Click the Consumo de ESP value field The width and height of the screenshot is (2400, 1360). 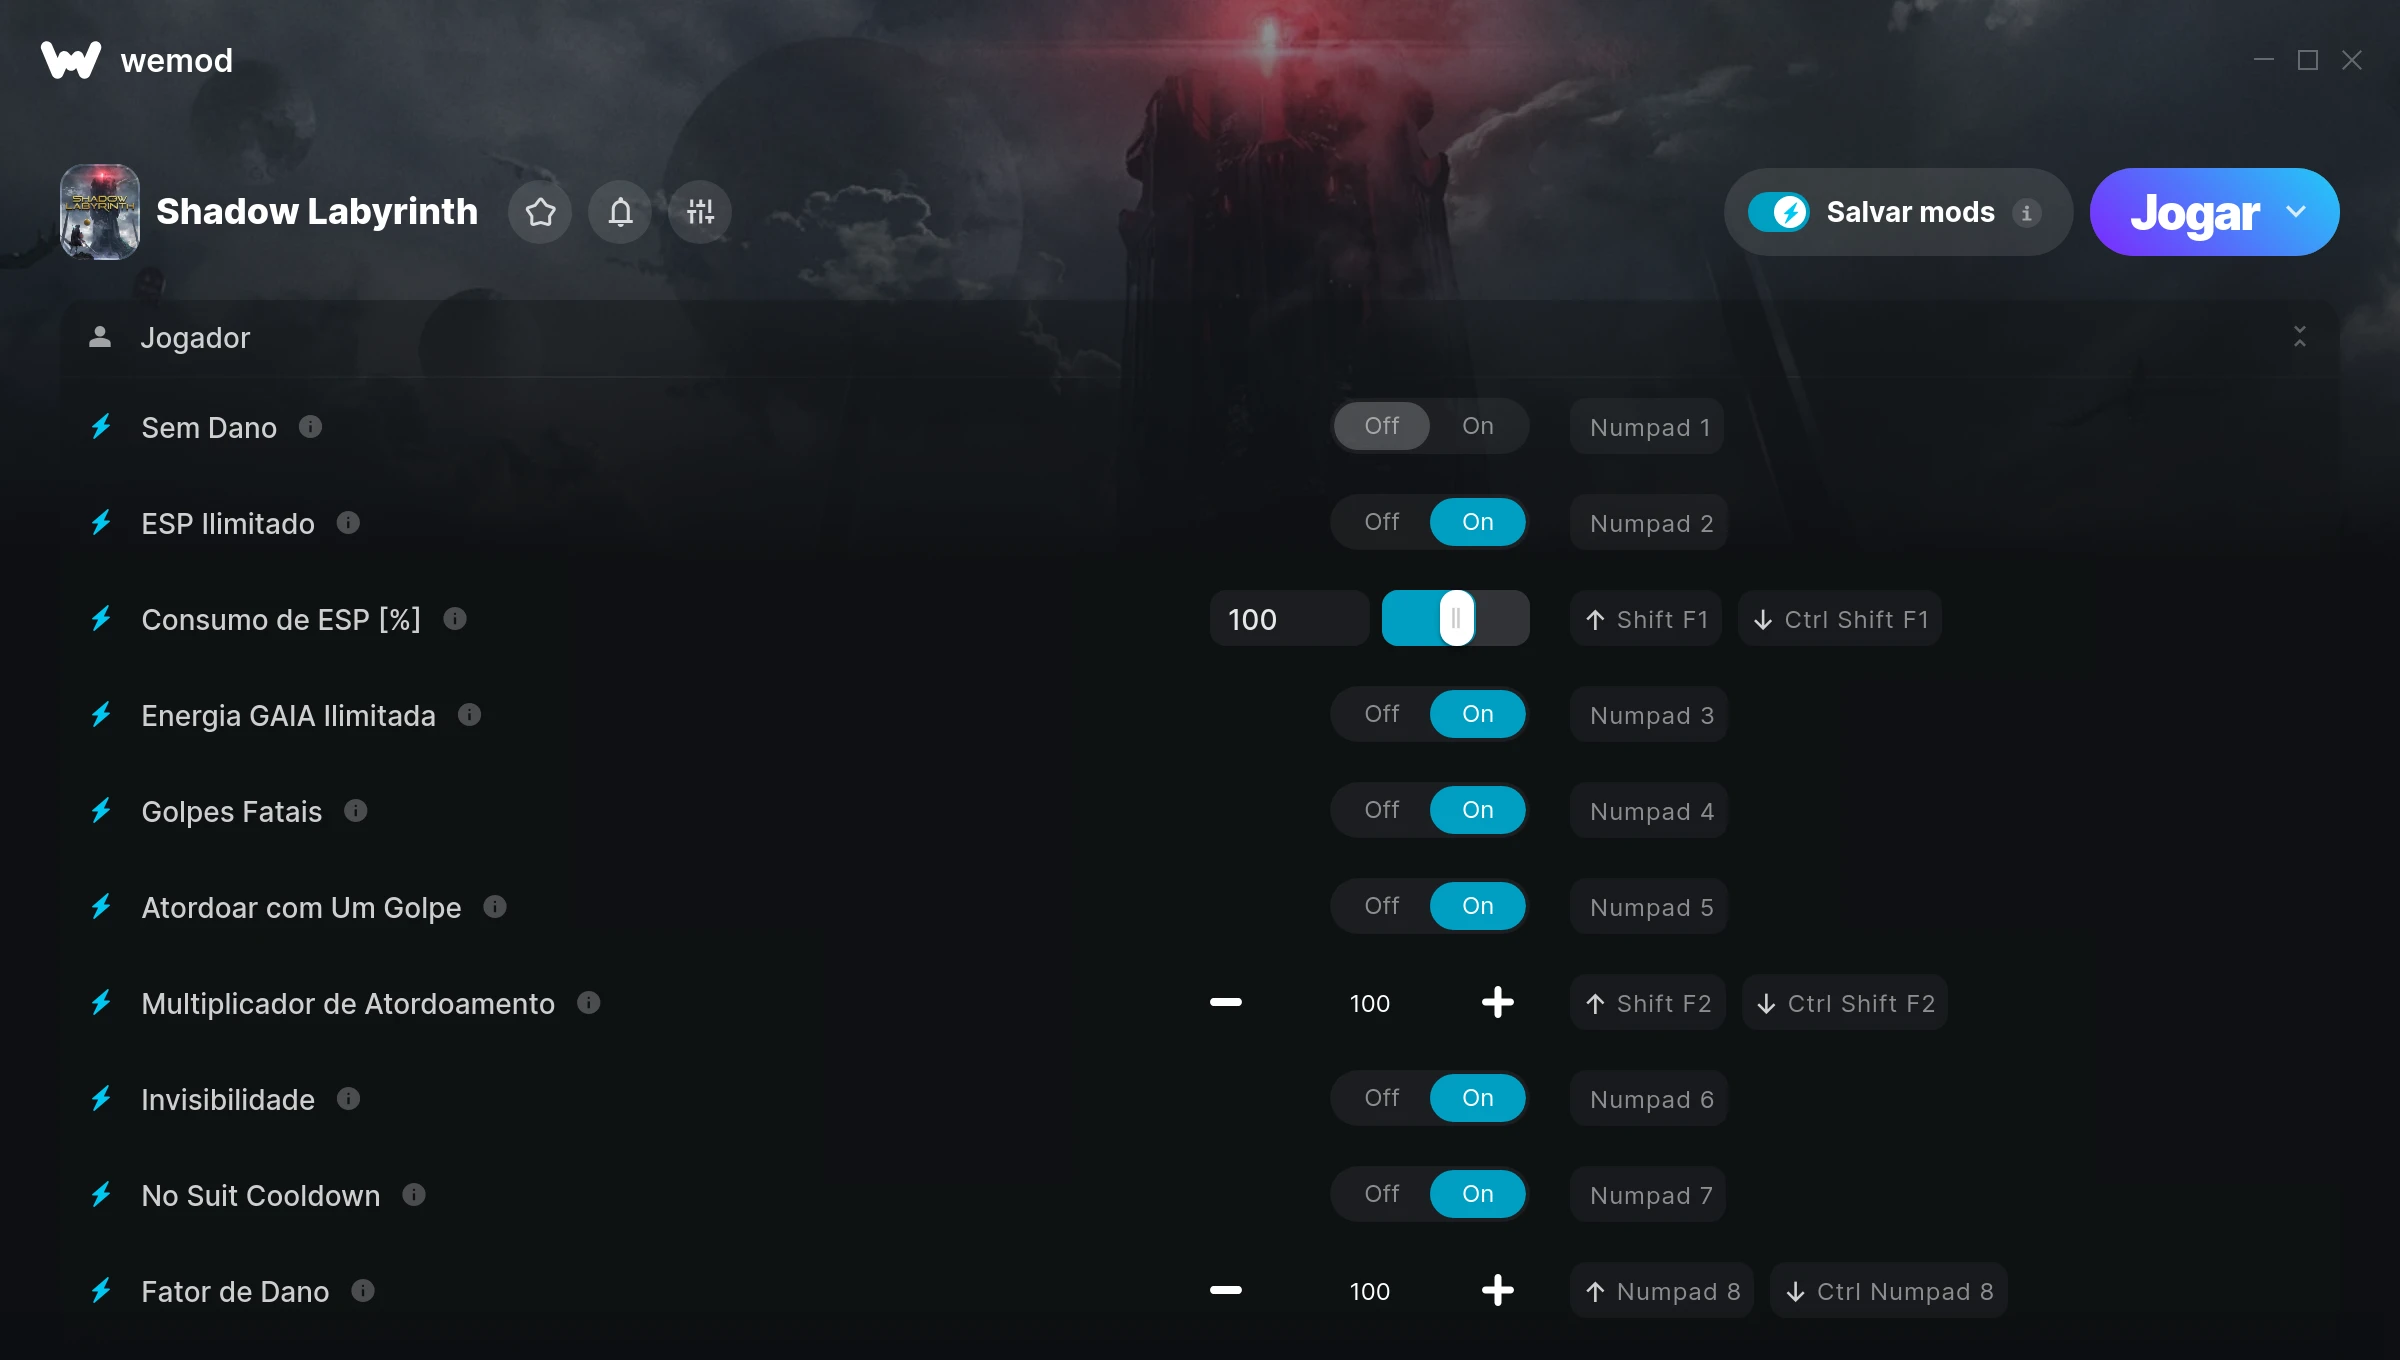tap(1288, 619)
